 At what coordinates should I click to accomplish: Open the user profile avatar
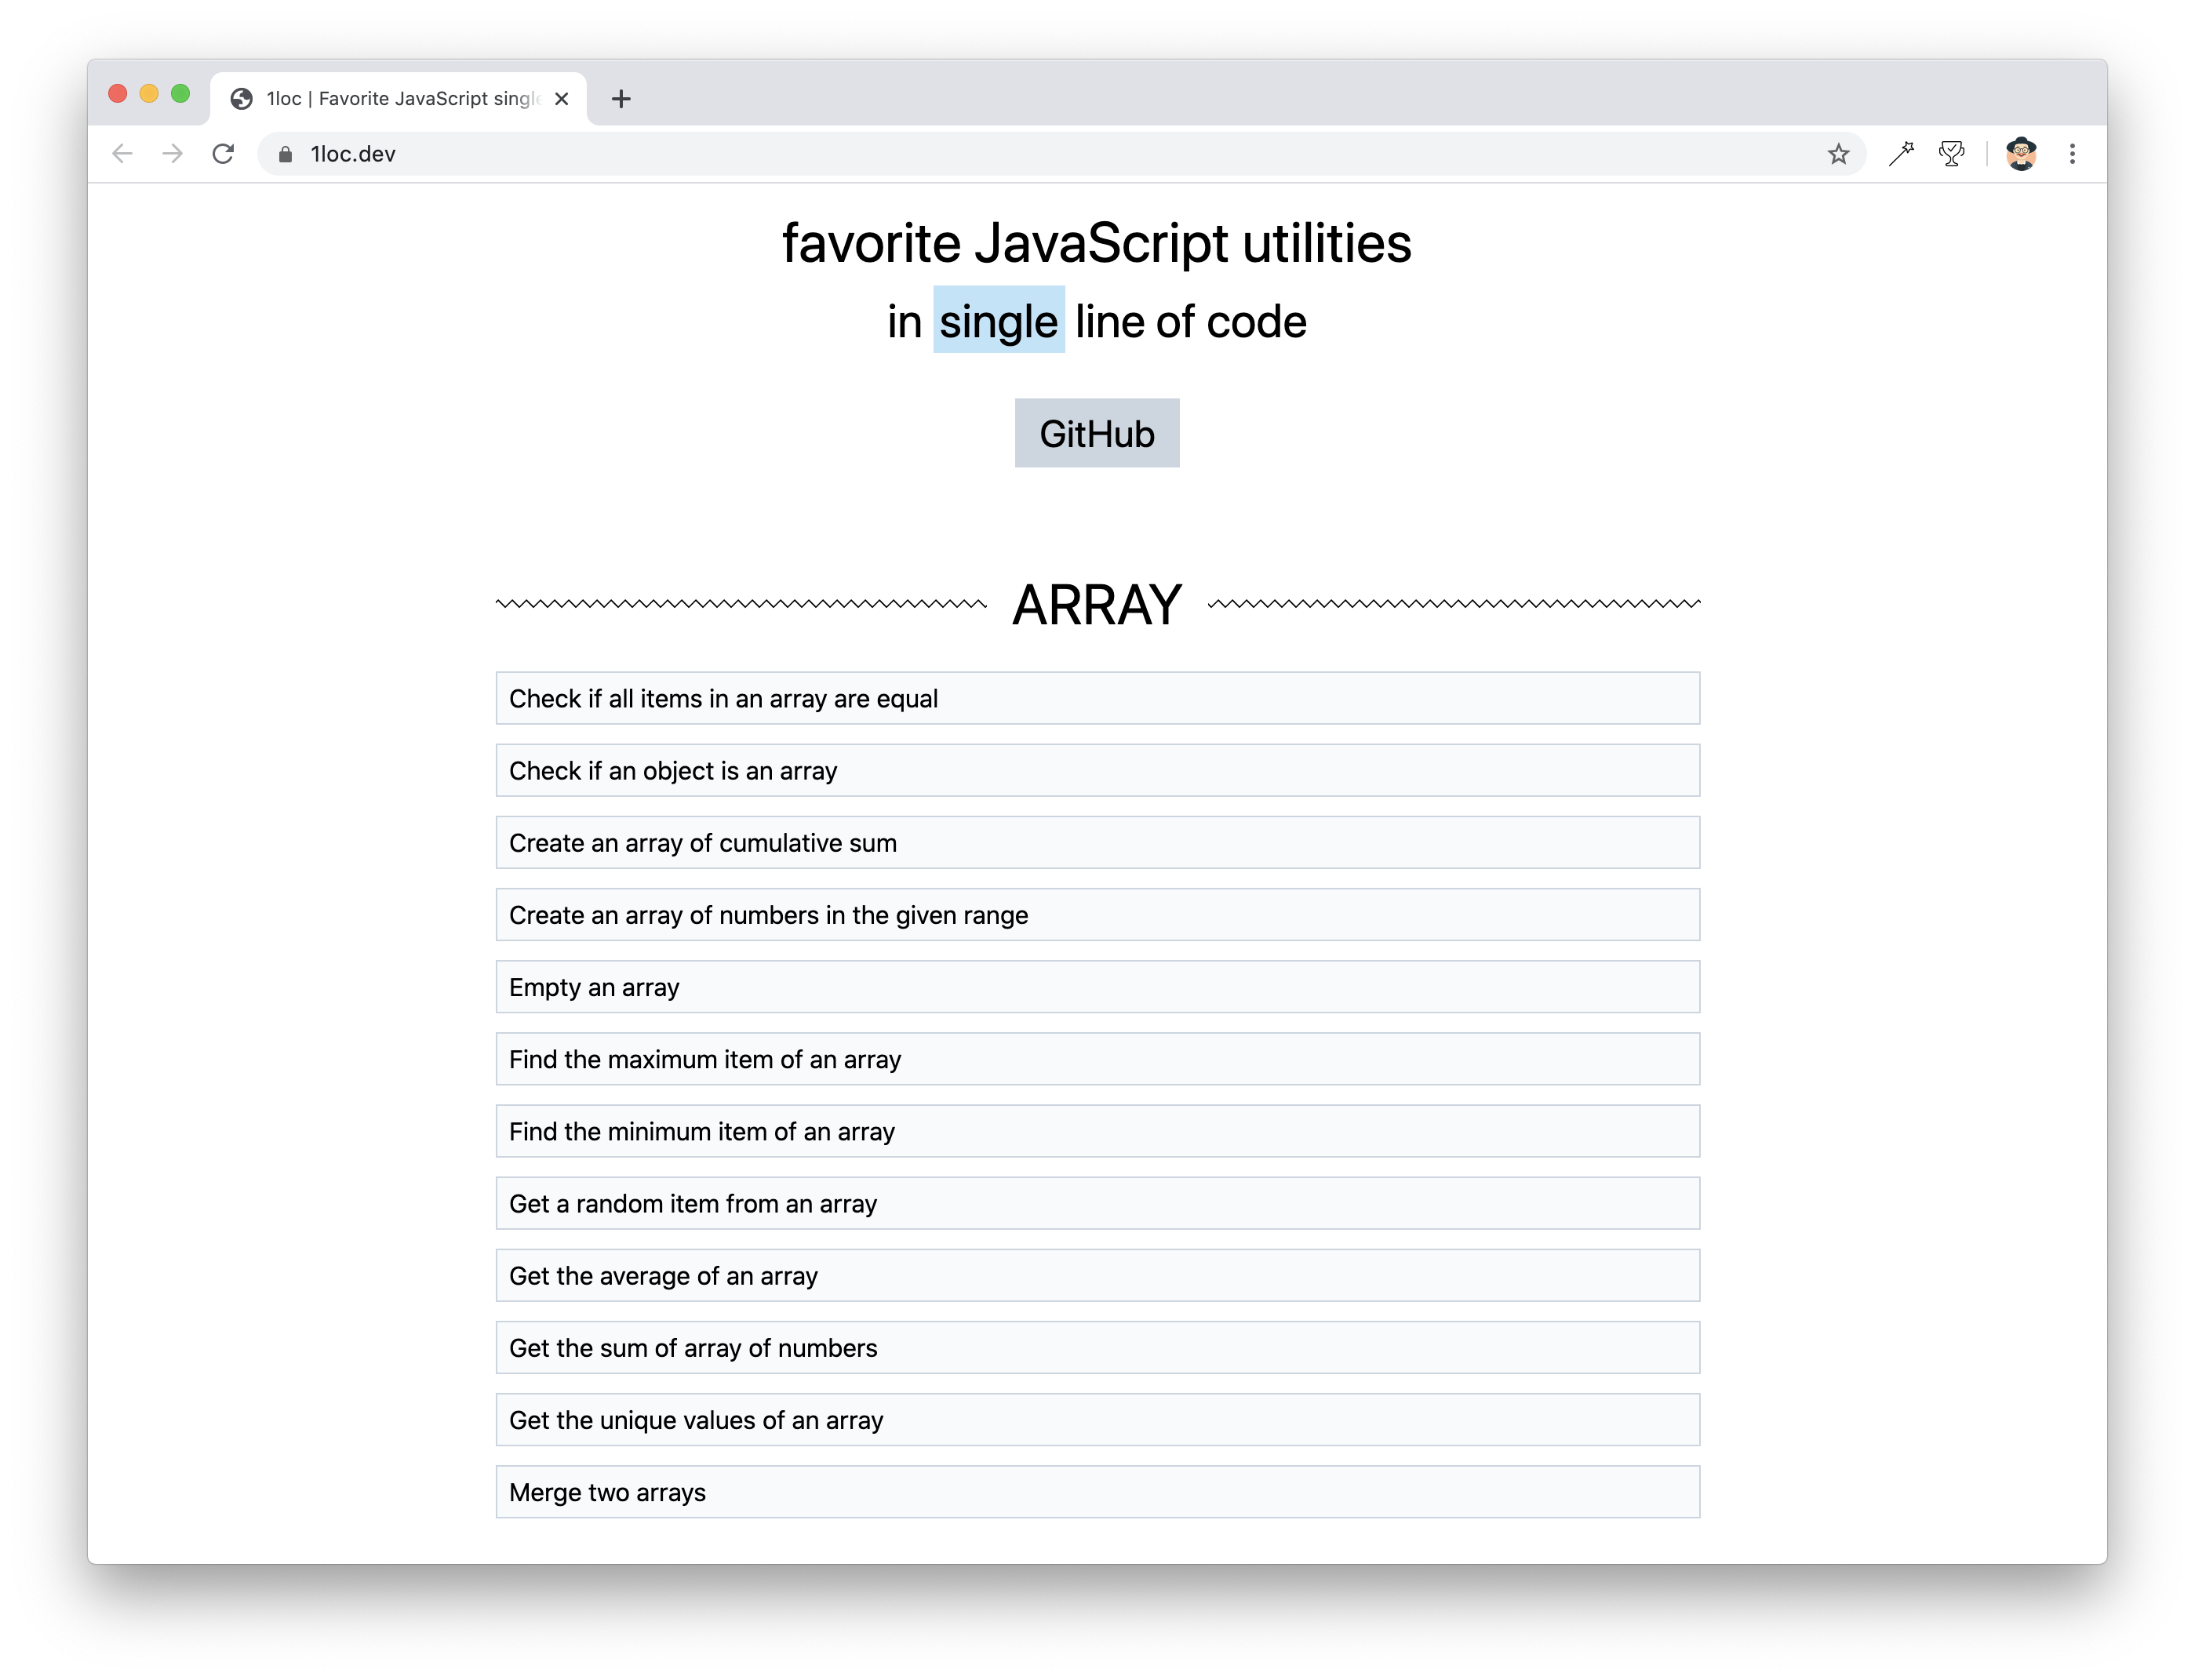click(x=2021, y=154)
